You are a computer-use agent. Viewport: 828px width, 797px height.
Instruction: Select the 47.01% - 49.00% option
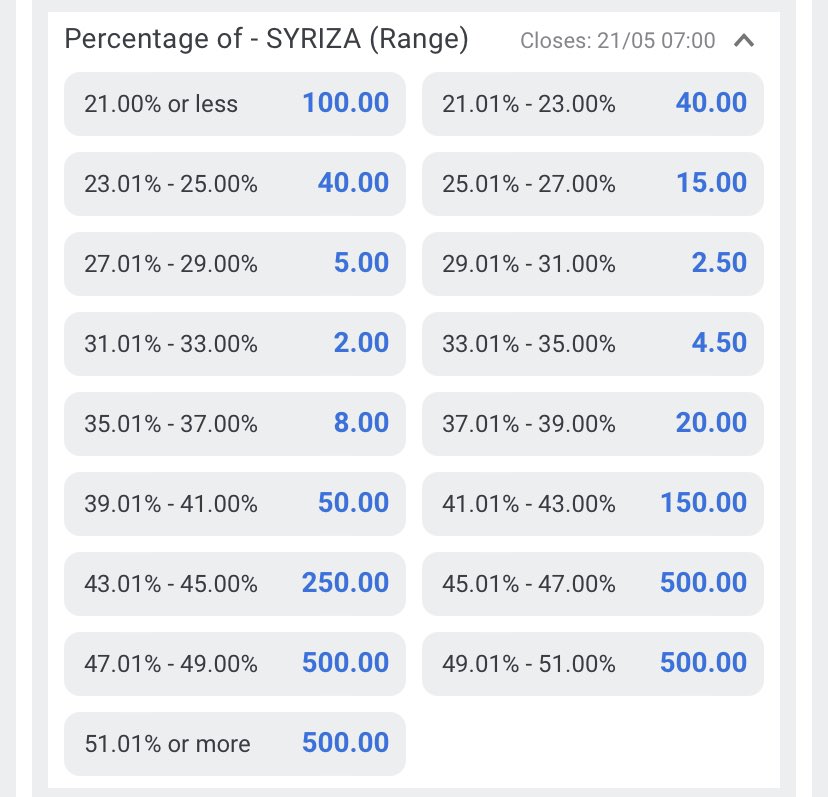pyautogui.click(x=235, y=663)
